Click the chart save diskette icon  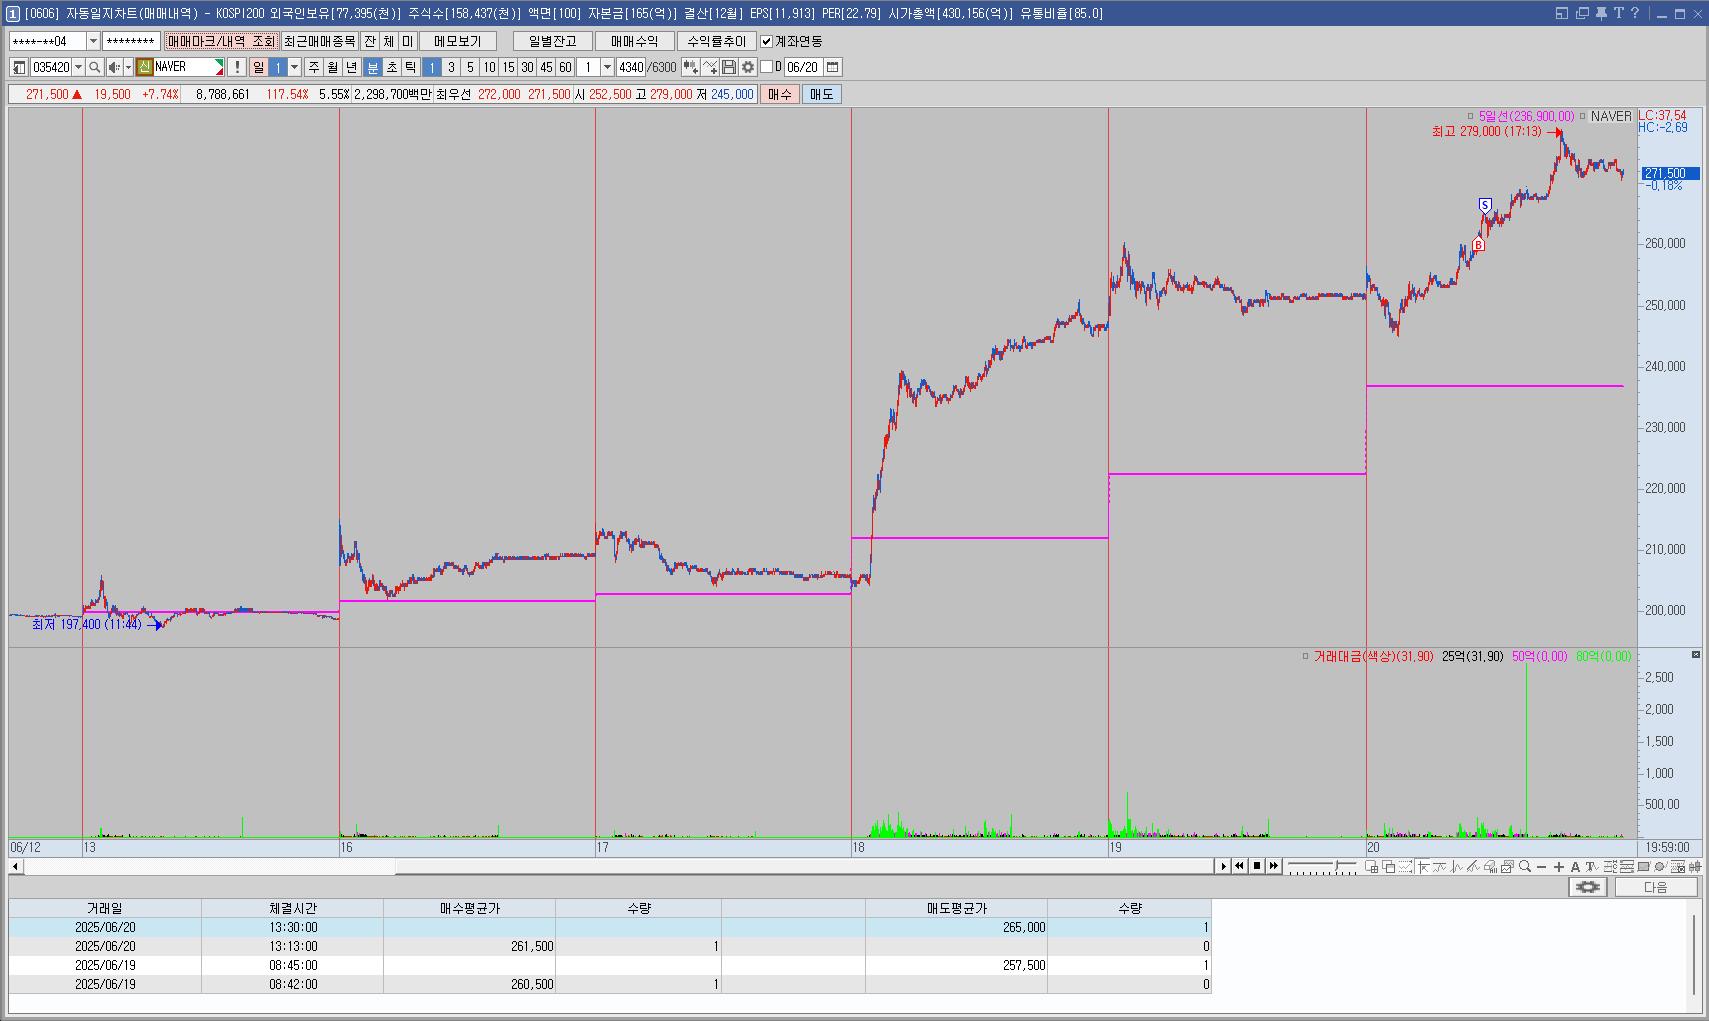coord(729,67)
